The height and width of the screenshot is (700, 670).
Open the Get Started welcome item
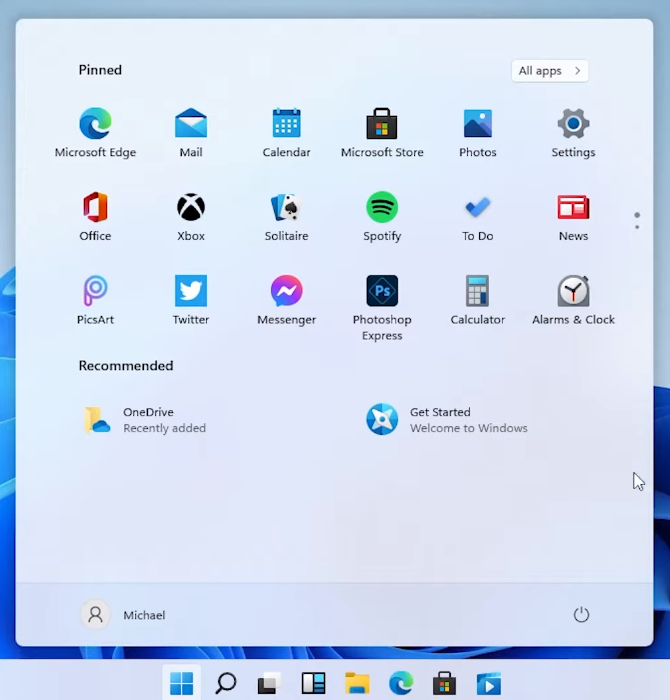(446, 420)
